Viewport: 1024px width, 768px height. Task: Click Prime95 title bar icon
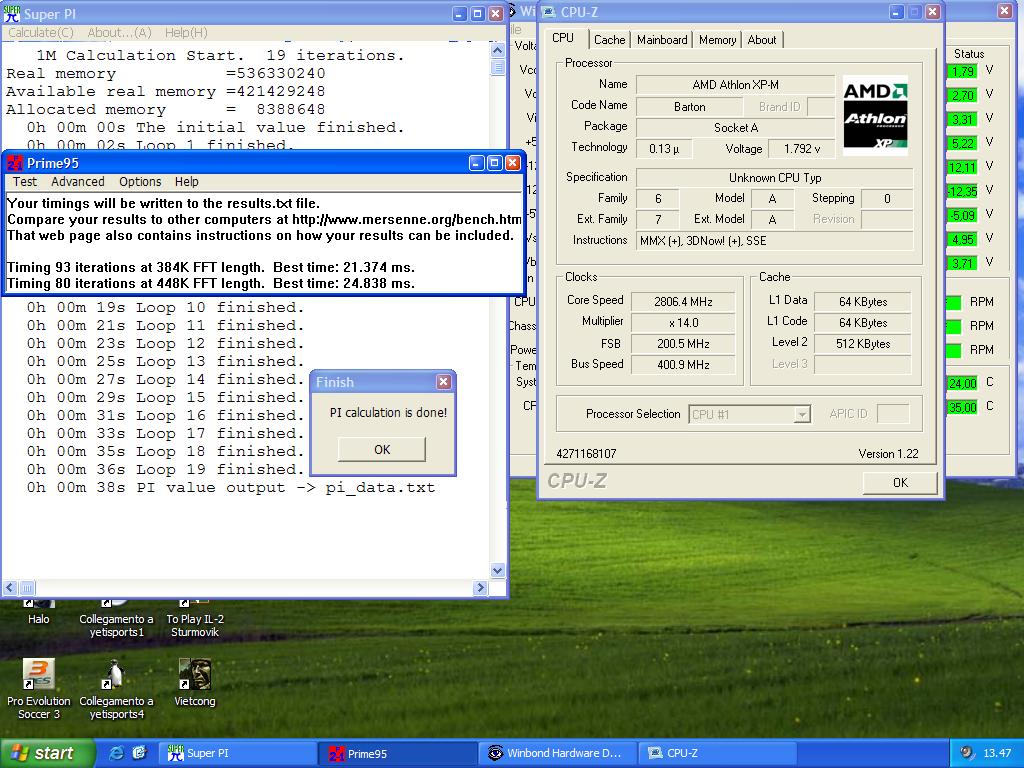15,163
